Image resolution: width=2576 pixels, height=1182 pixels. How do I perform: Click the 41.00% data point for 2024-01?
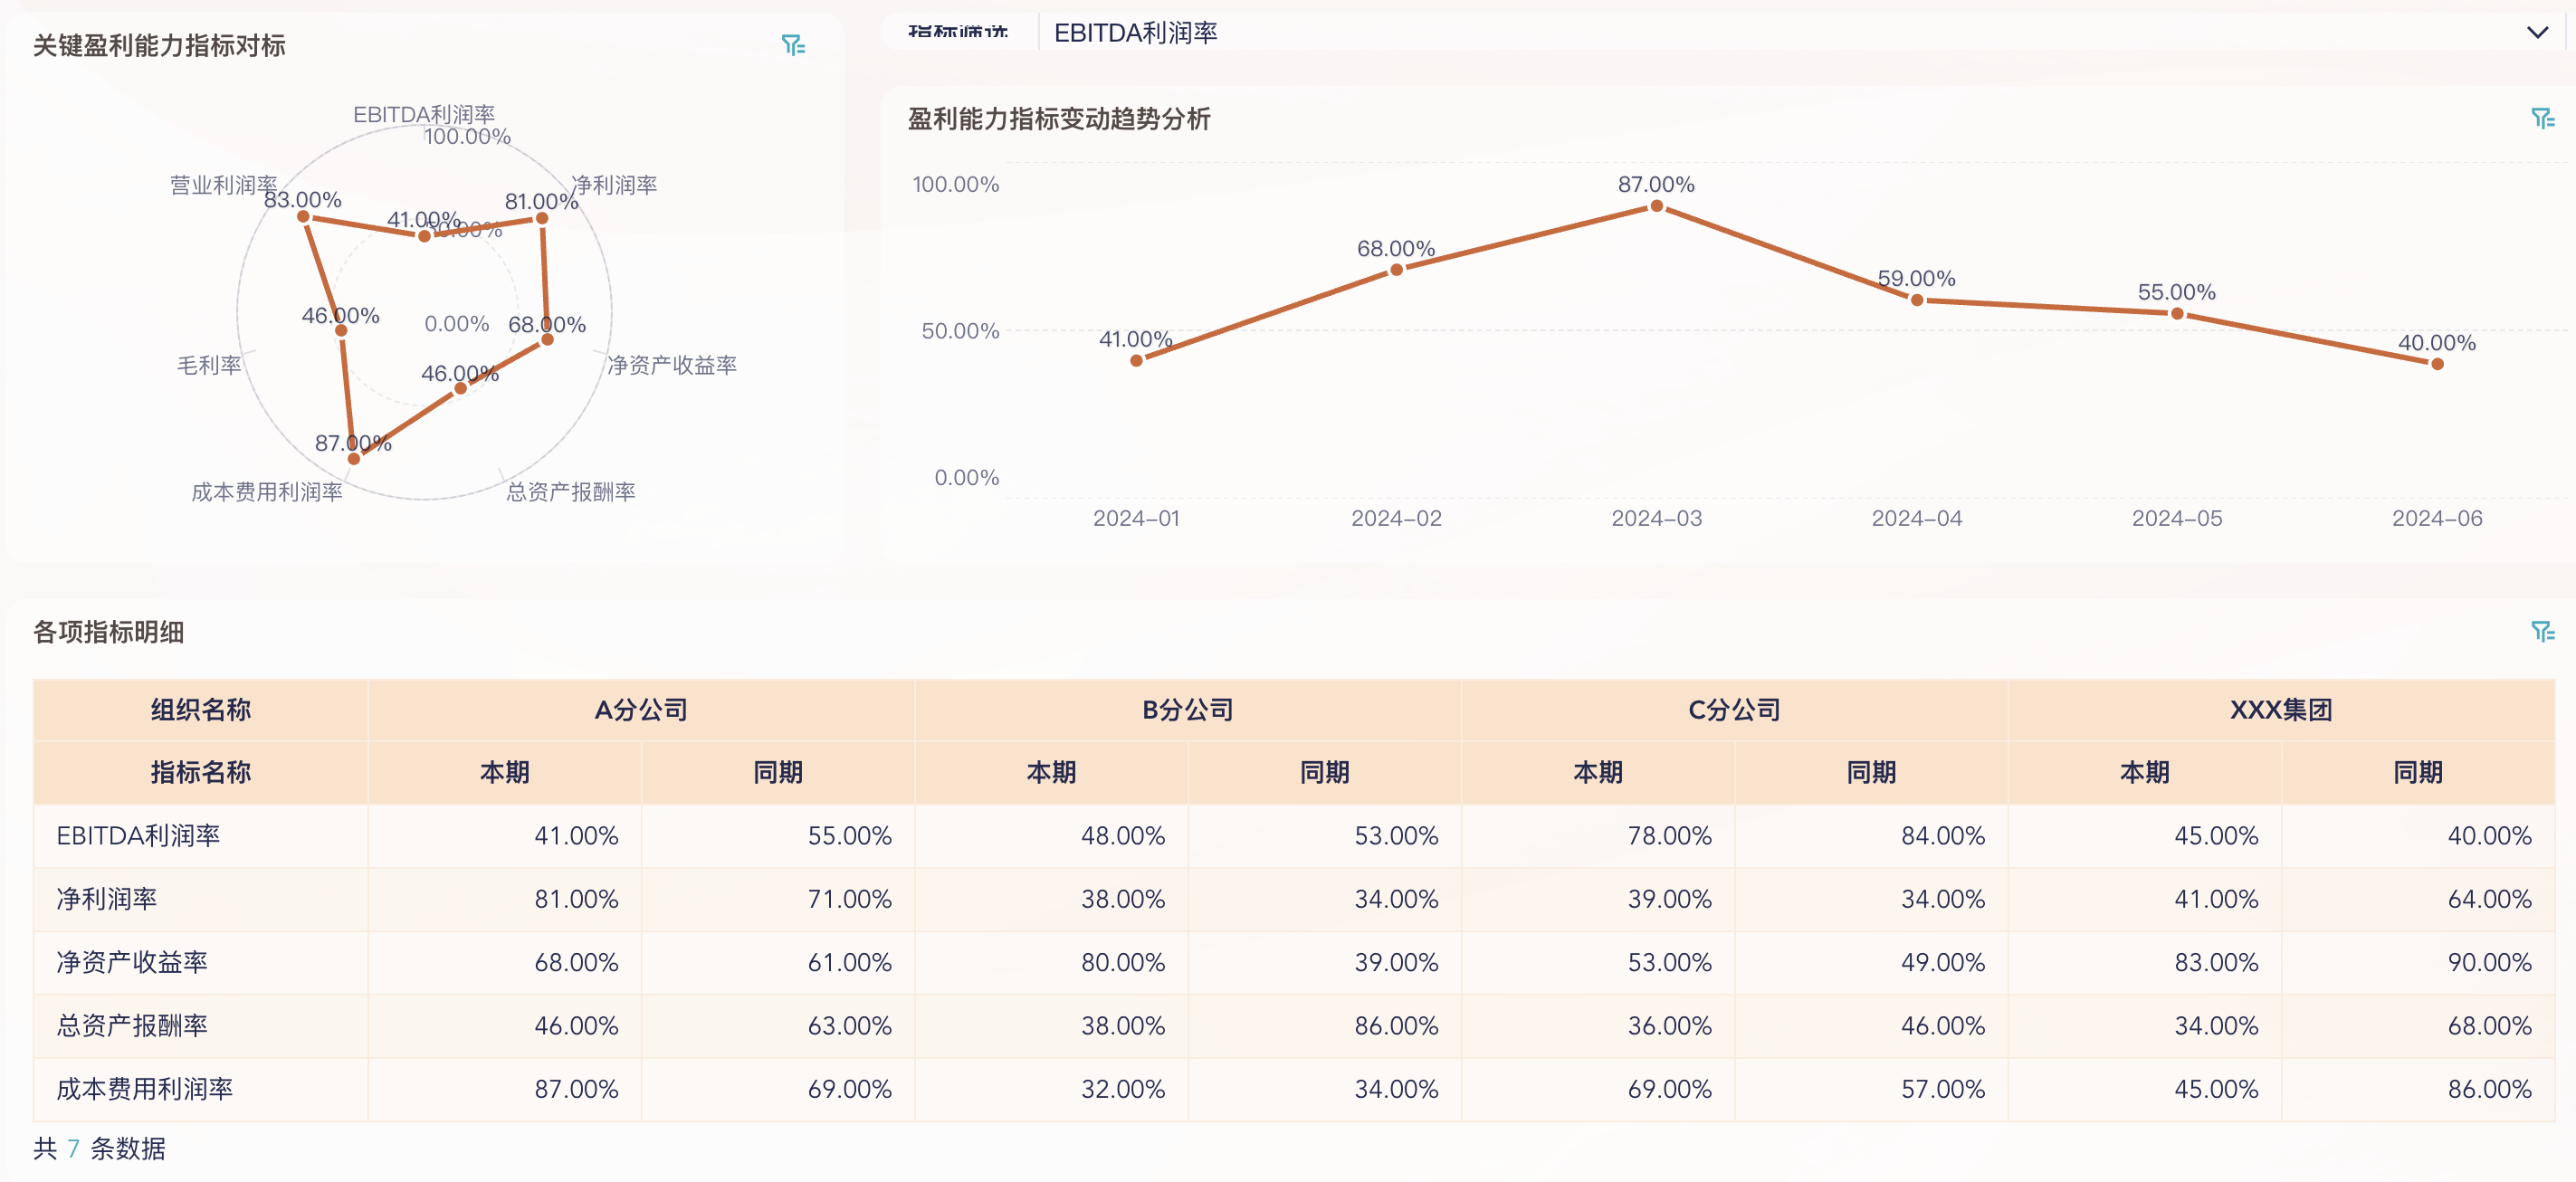tap(1135, 360)
